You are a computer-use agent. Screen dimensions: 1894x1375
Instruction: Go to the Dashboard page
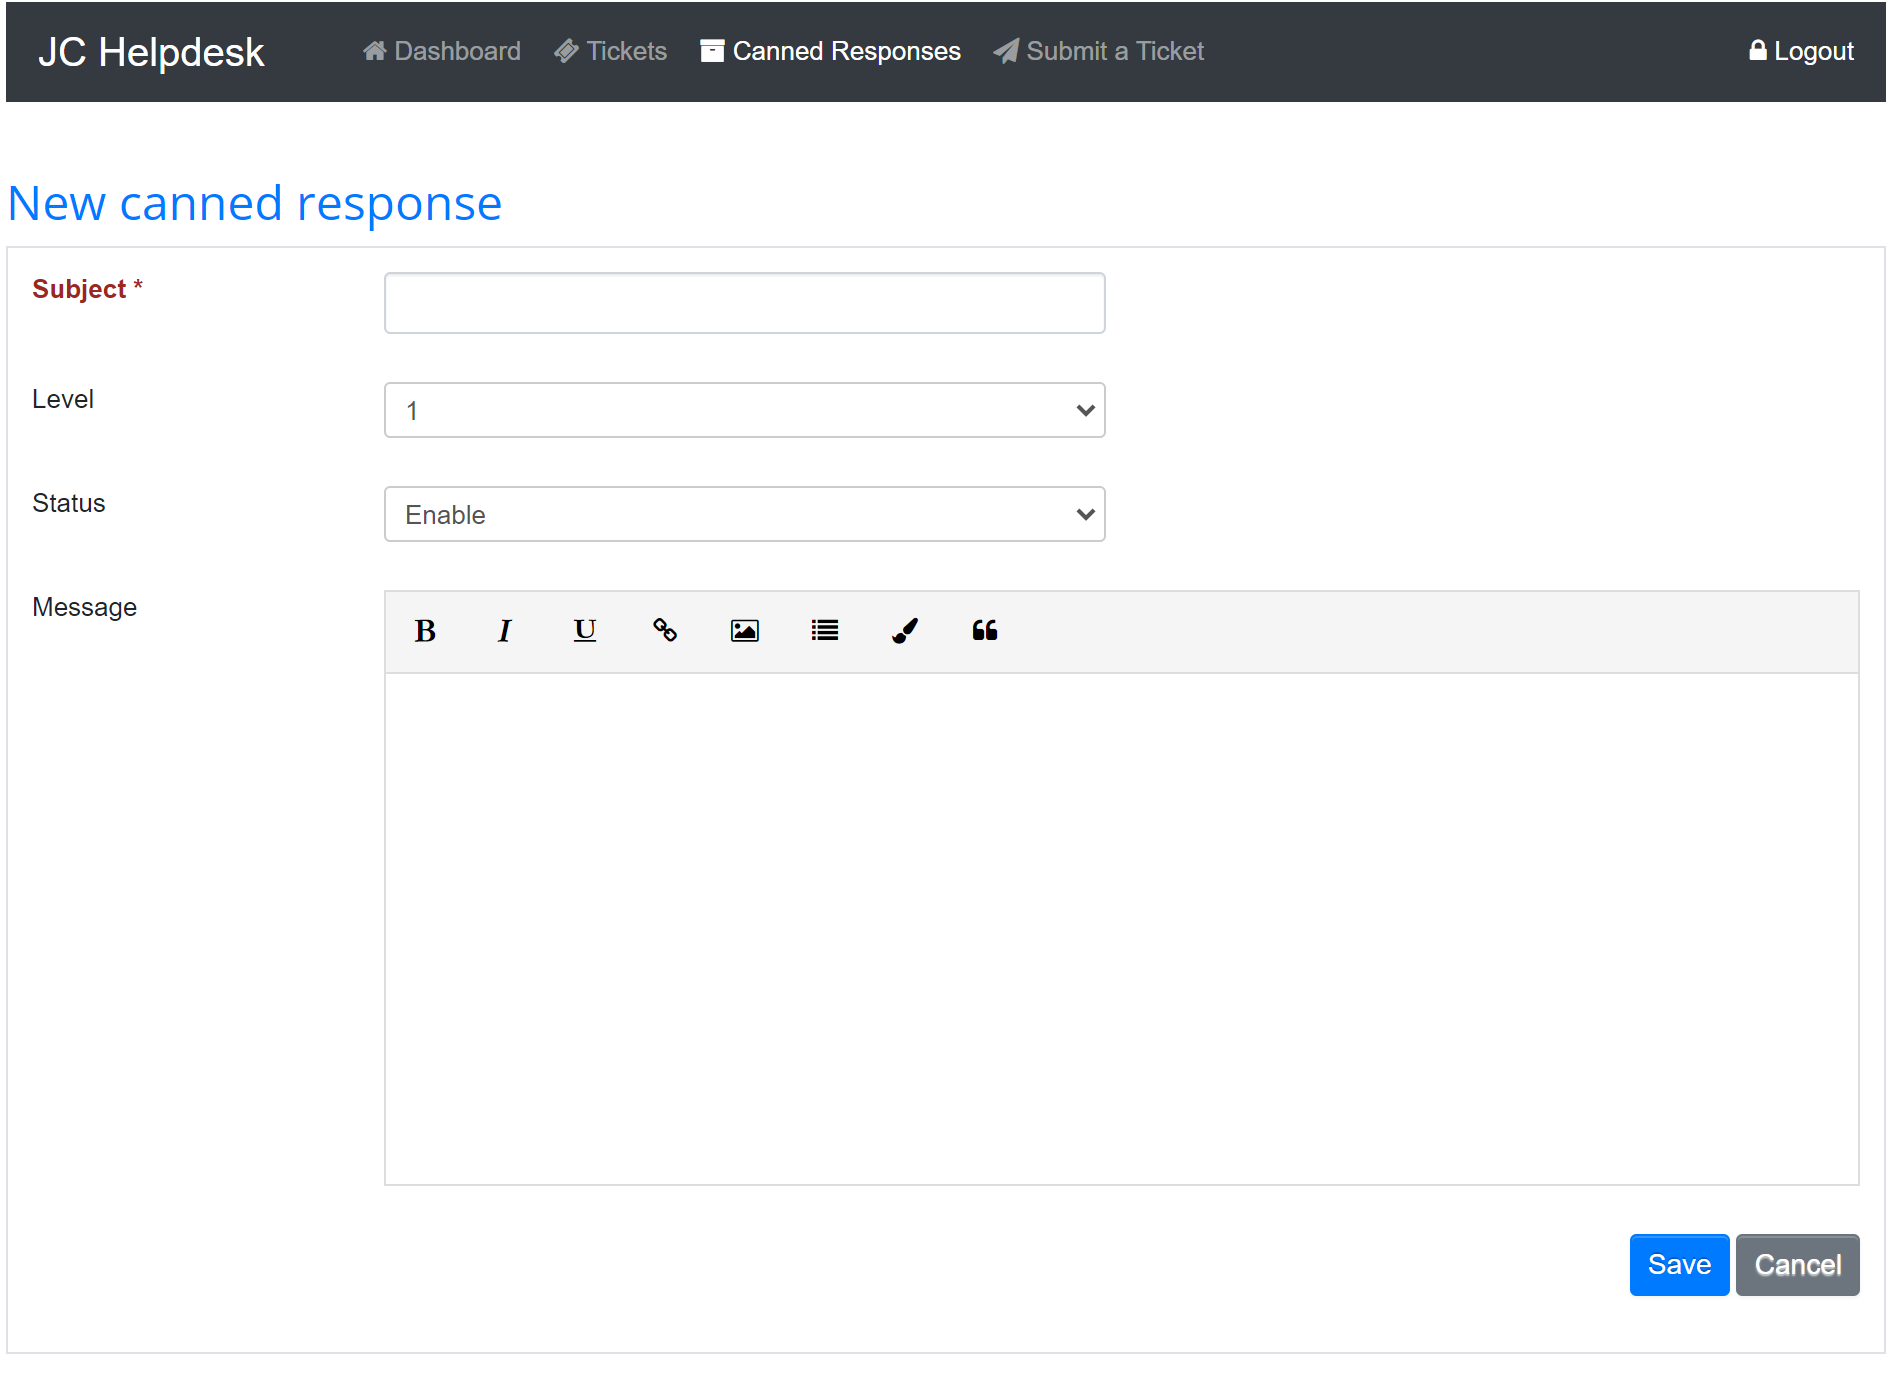[442, 51]
